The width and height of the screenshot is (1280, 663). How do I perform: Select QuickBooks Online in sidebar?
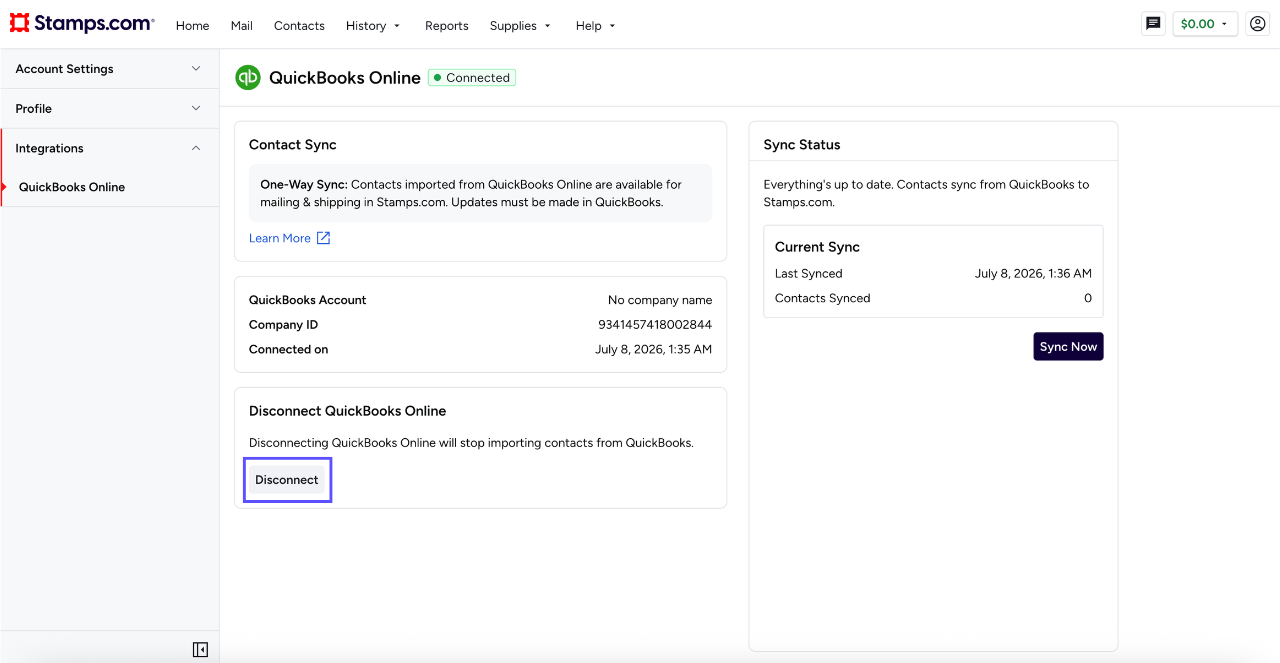coord(72,187)
